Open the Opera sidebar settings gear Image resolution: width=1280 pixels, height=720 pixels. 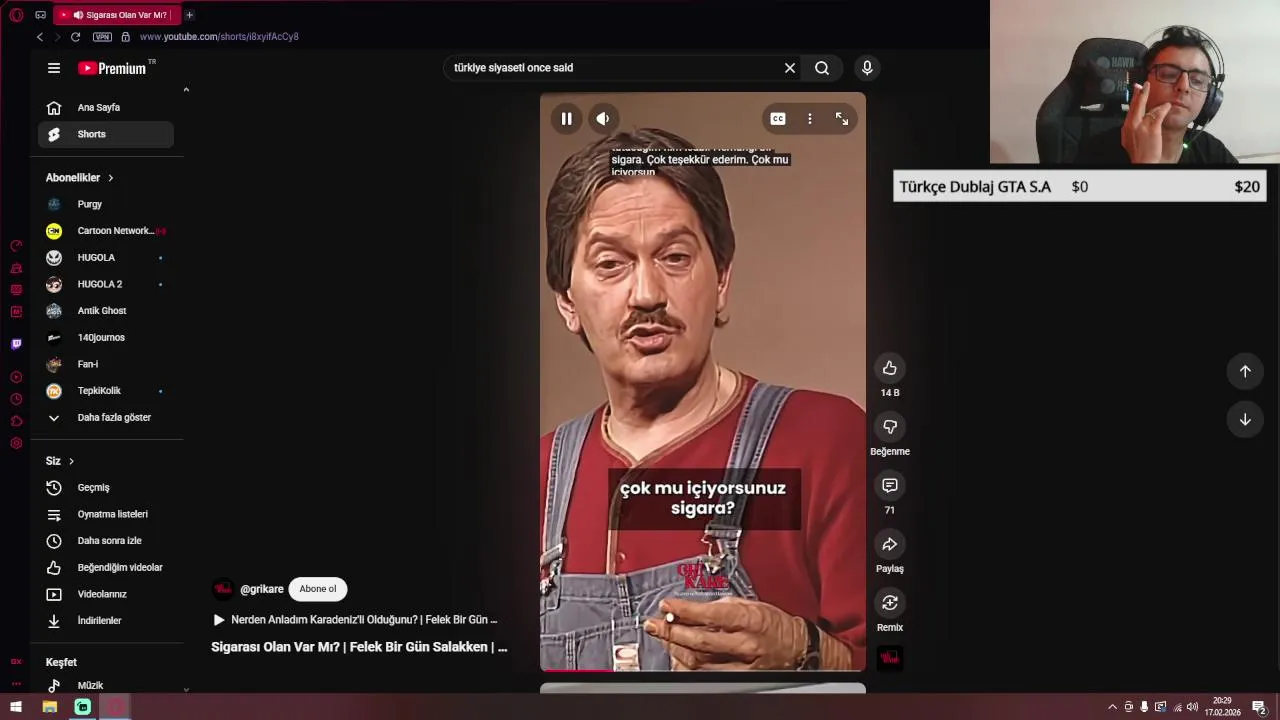point(16,443)
